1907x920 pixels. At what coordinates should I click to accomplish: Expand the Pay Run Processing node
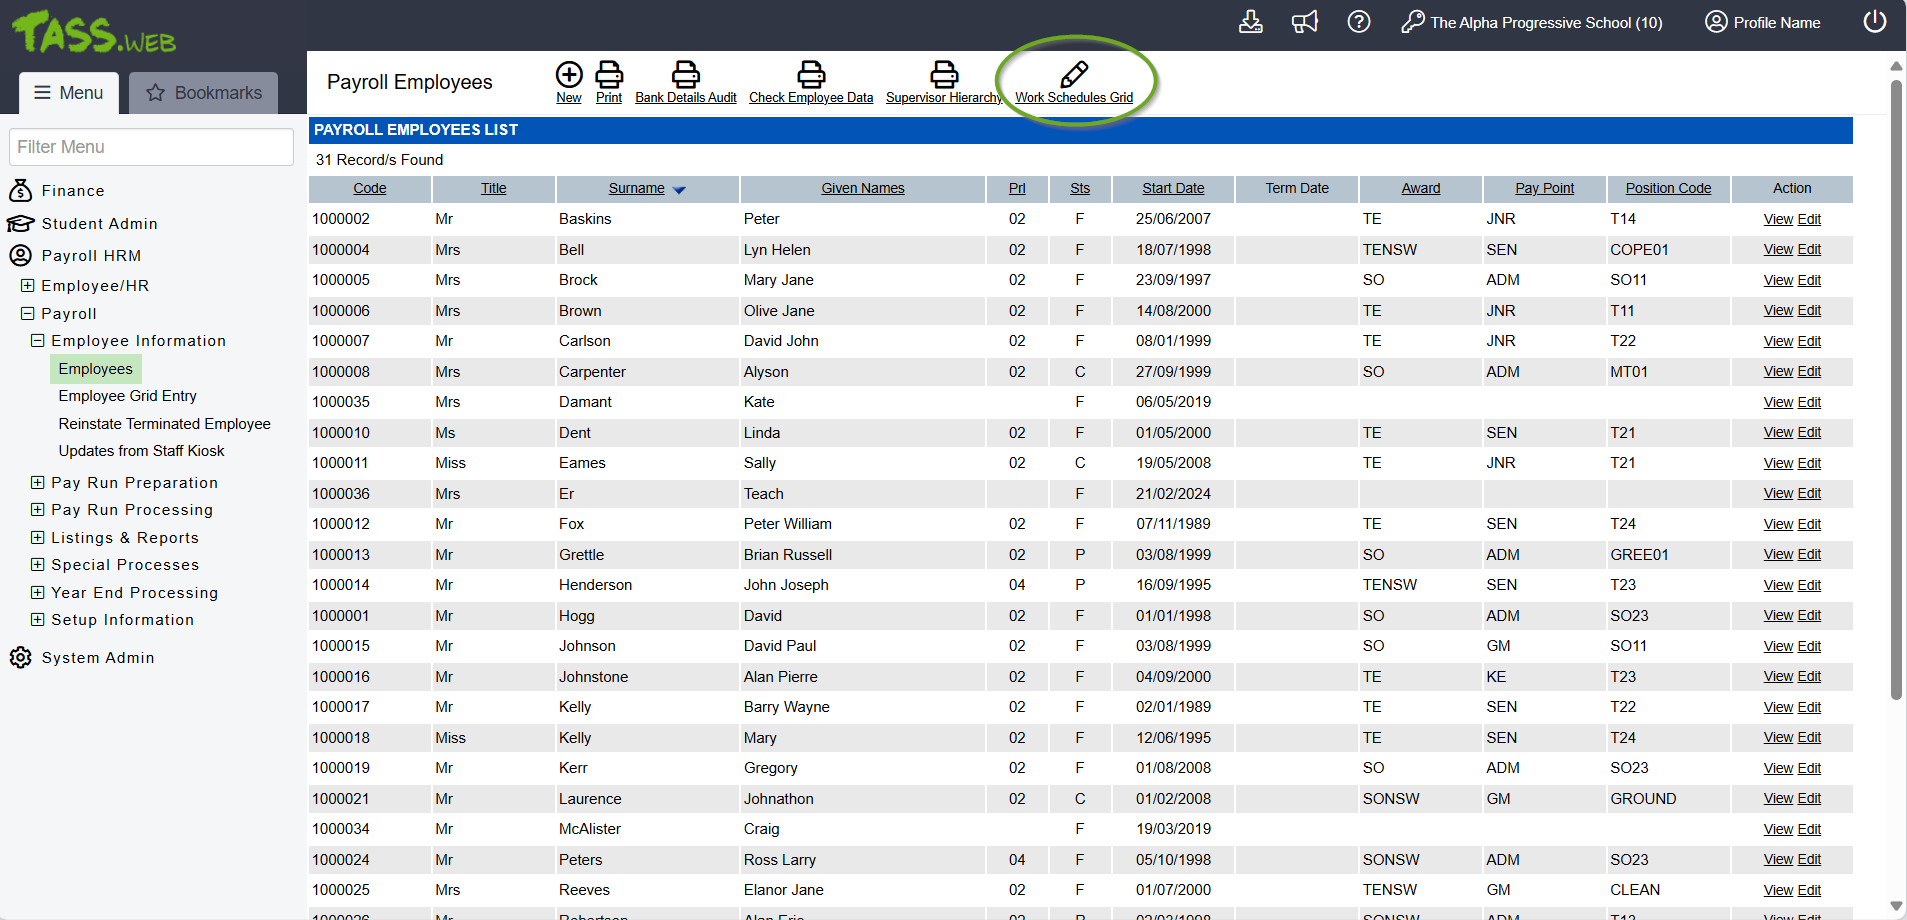38,510
